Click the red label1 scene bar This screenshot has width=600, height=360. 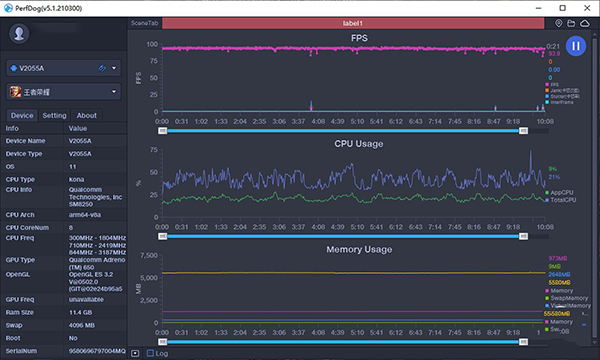(x=353, y=23)
